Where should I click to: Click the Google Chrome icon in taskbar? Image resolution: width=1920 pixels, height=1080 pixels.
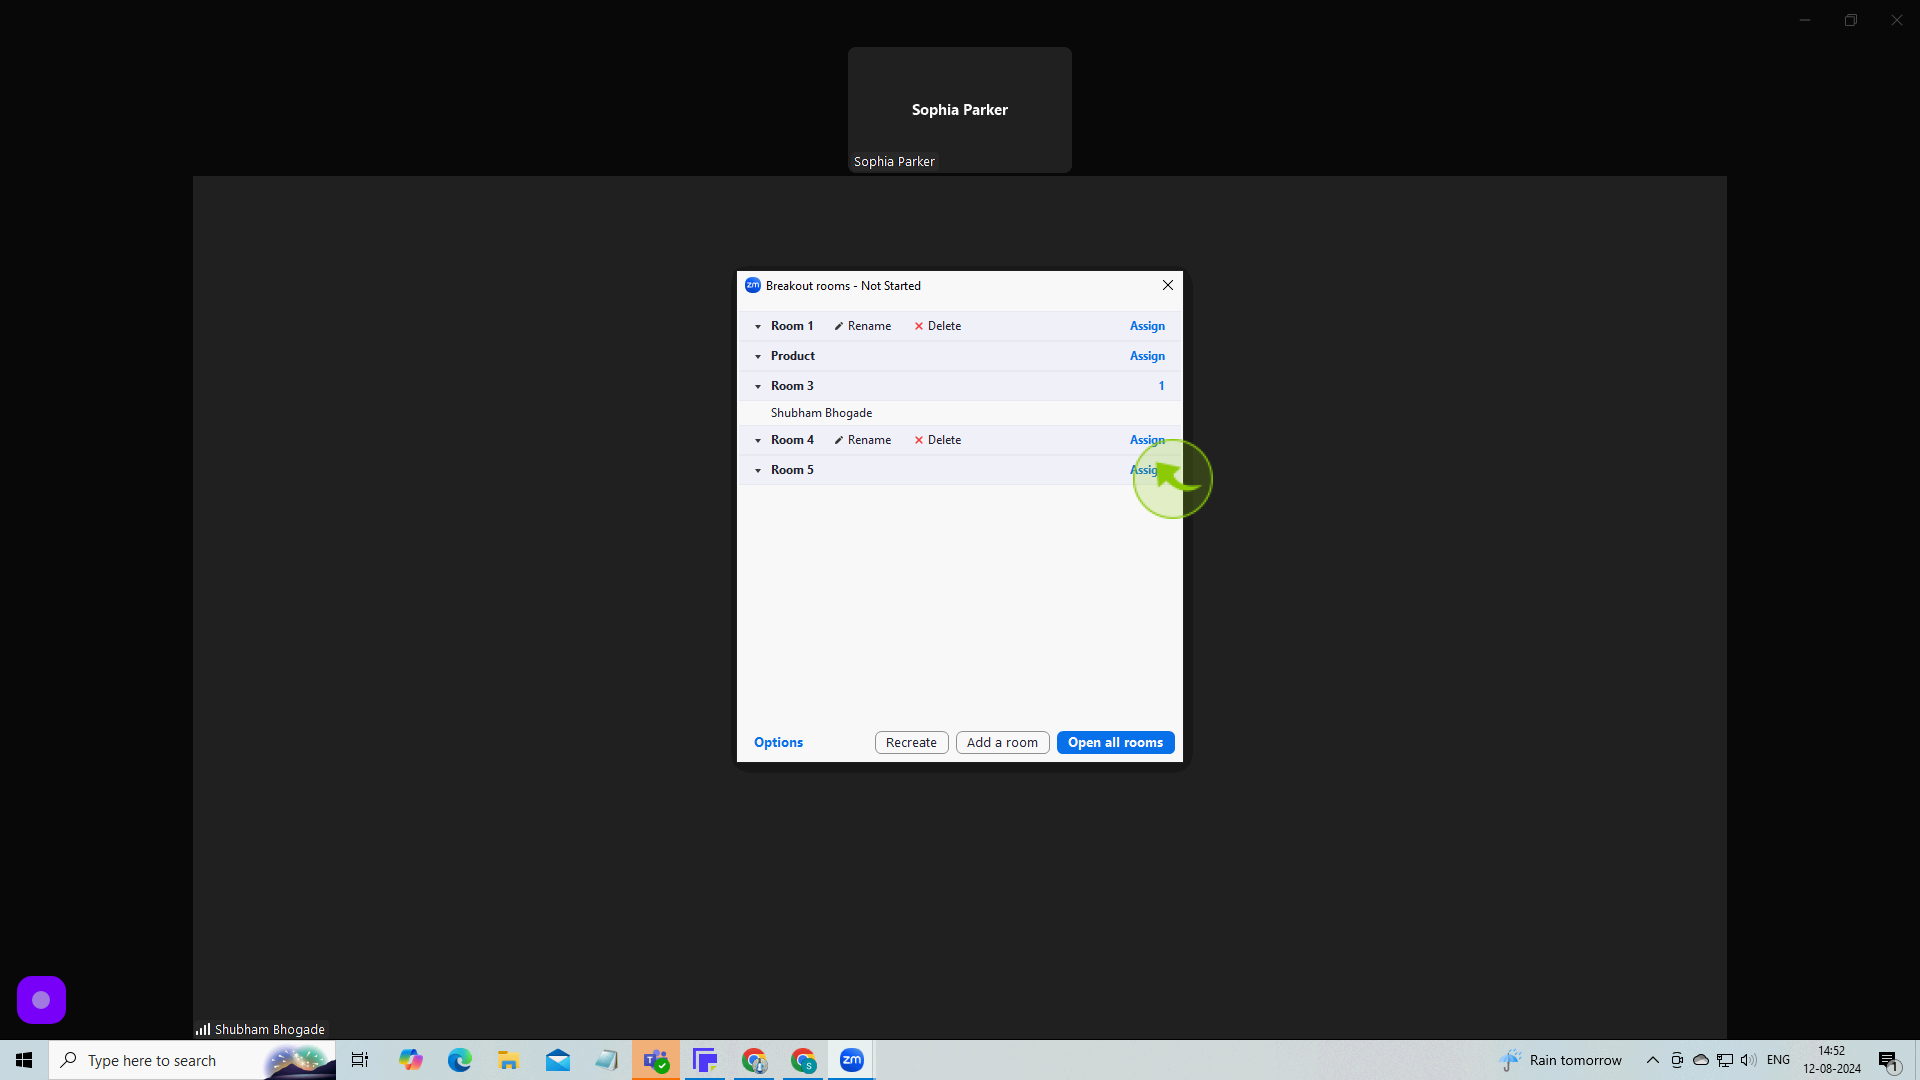pyautogui.click(x=754, y=1060)
